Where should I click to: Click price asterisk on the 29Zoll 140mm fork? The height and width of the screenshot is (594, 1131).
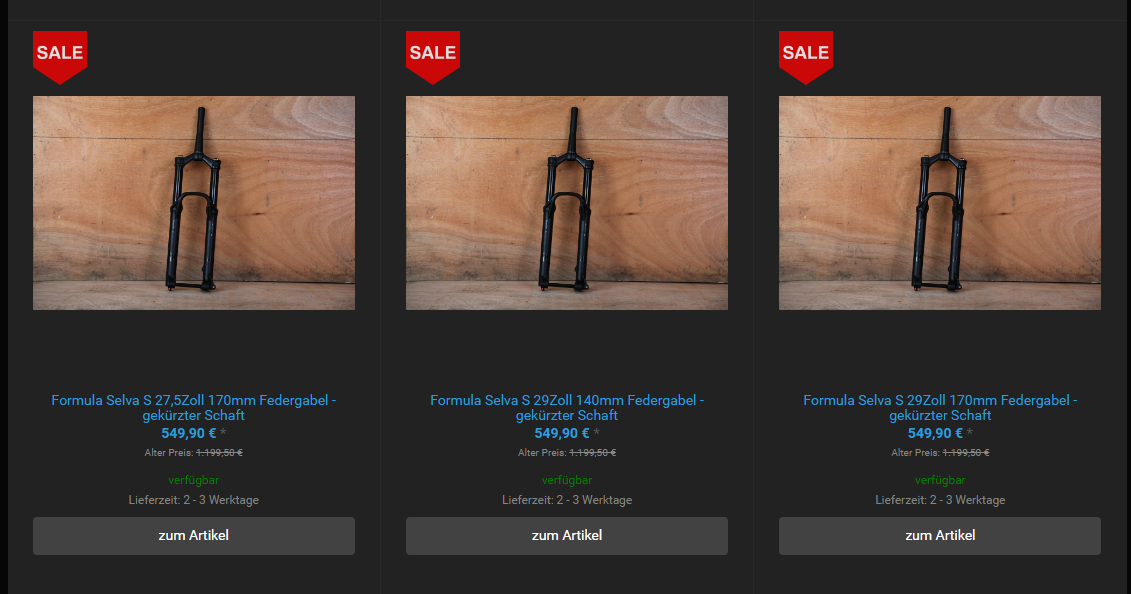[596, 433]
